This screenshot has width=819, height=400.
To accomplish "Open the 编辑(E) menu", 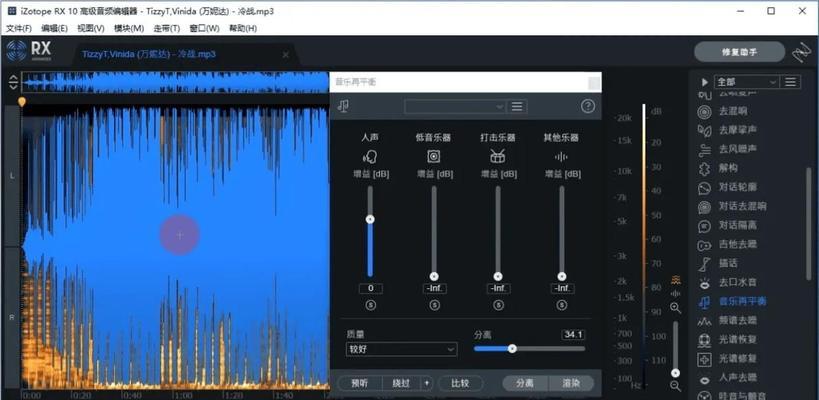I will (54, 28).
